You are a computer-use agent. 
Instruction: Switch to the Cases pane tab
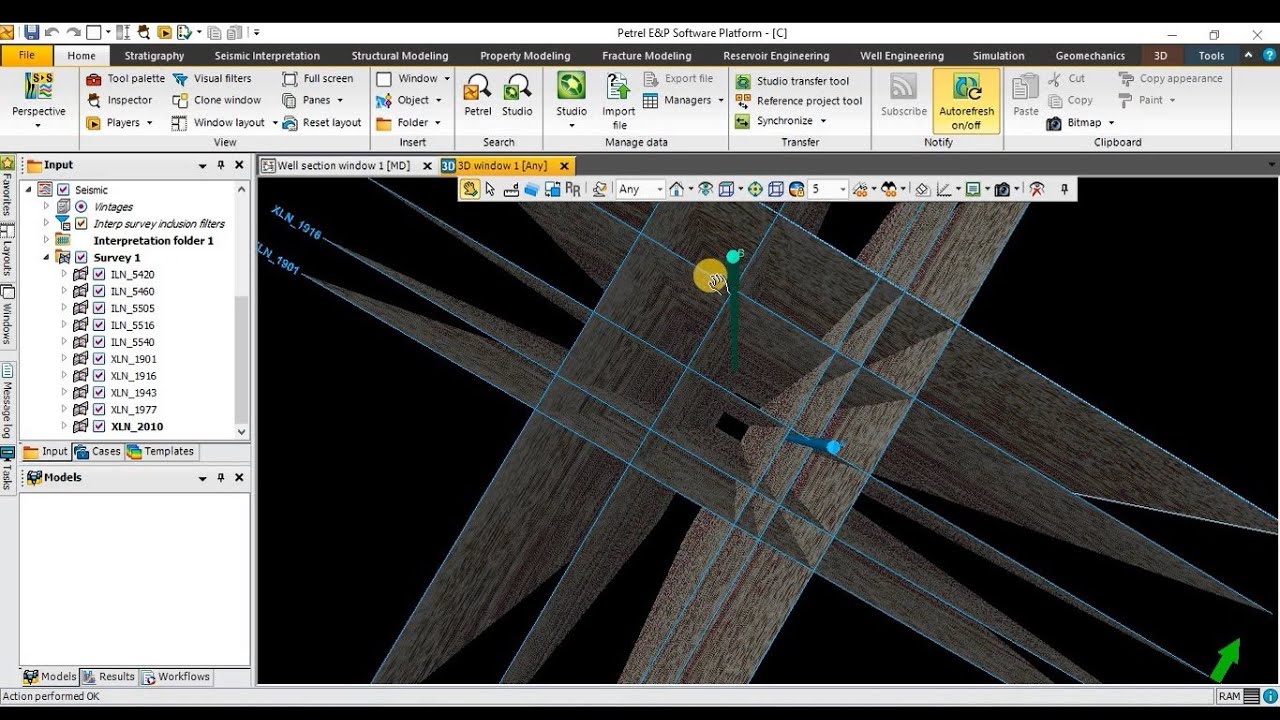[98, 452]
